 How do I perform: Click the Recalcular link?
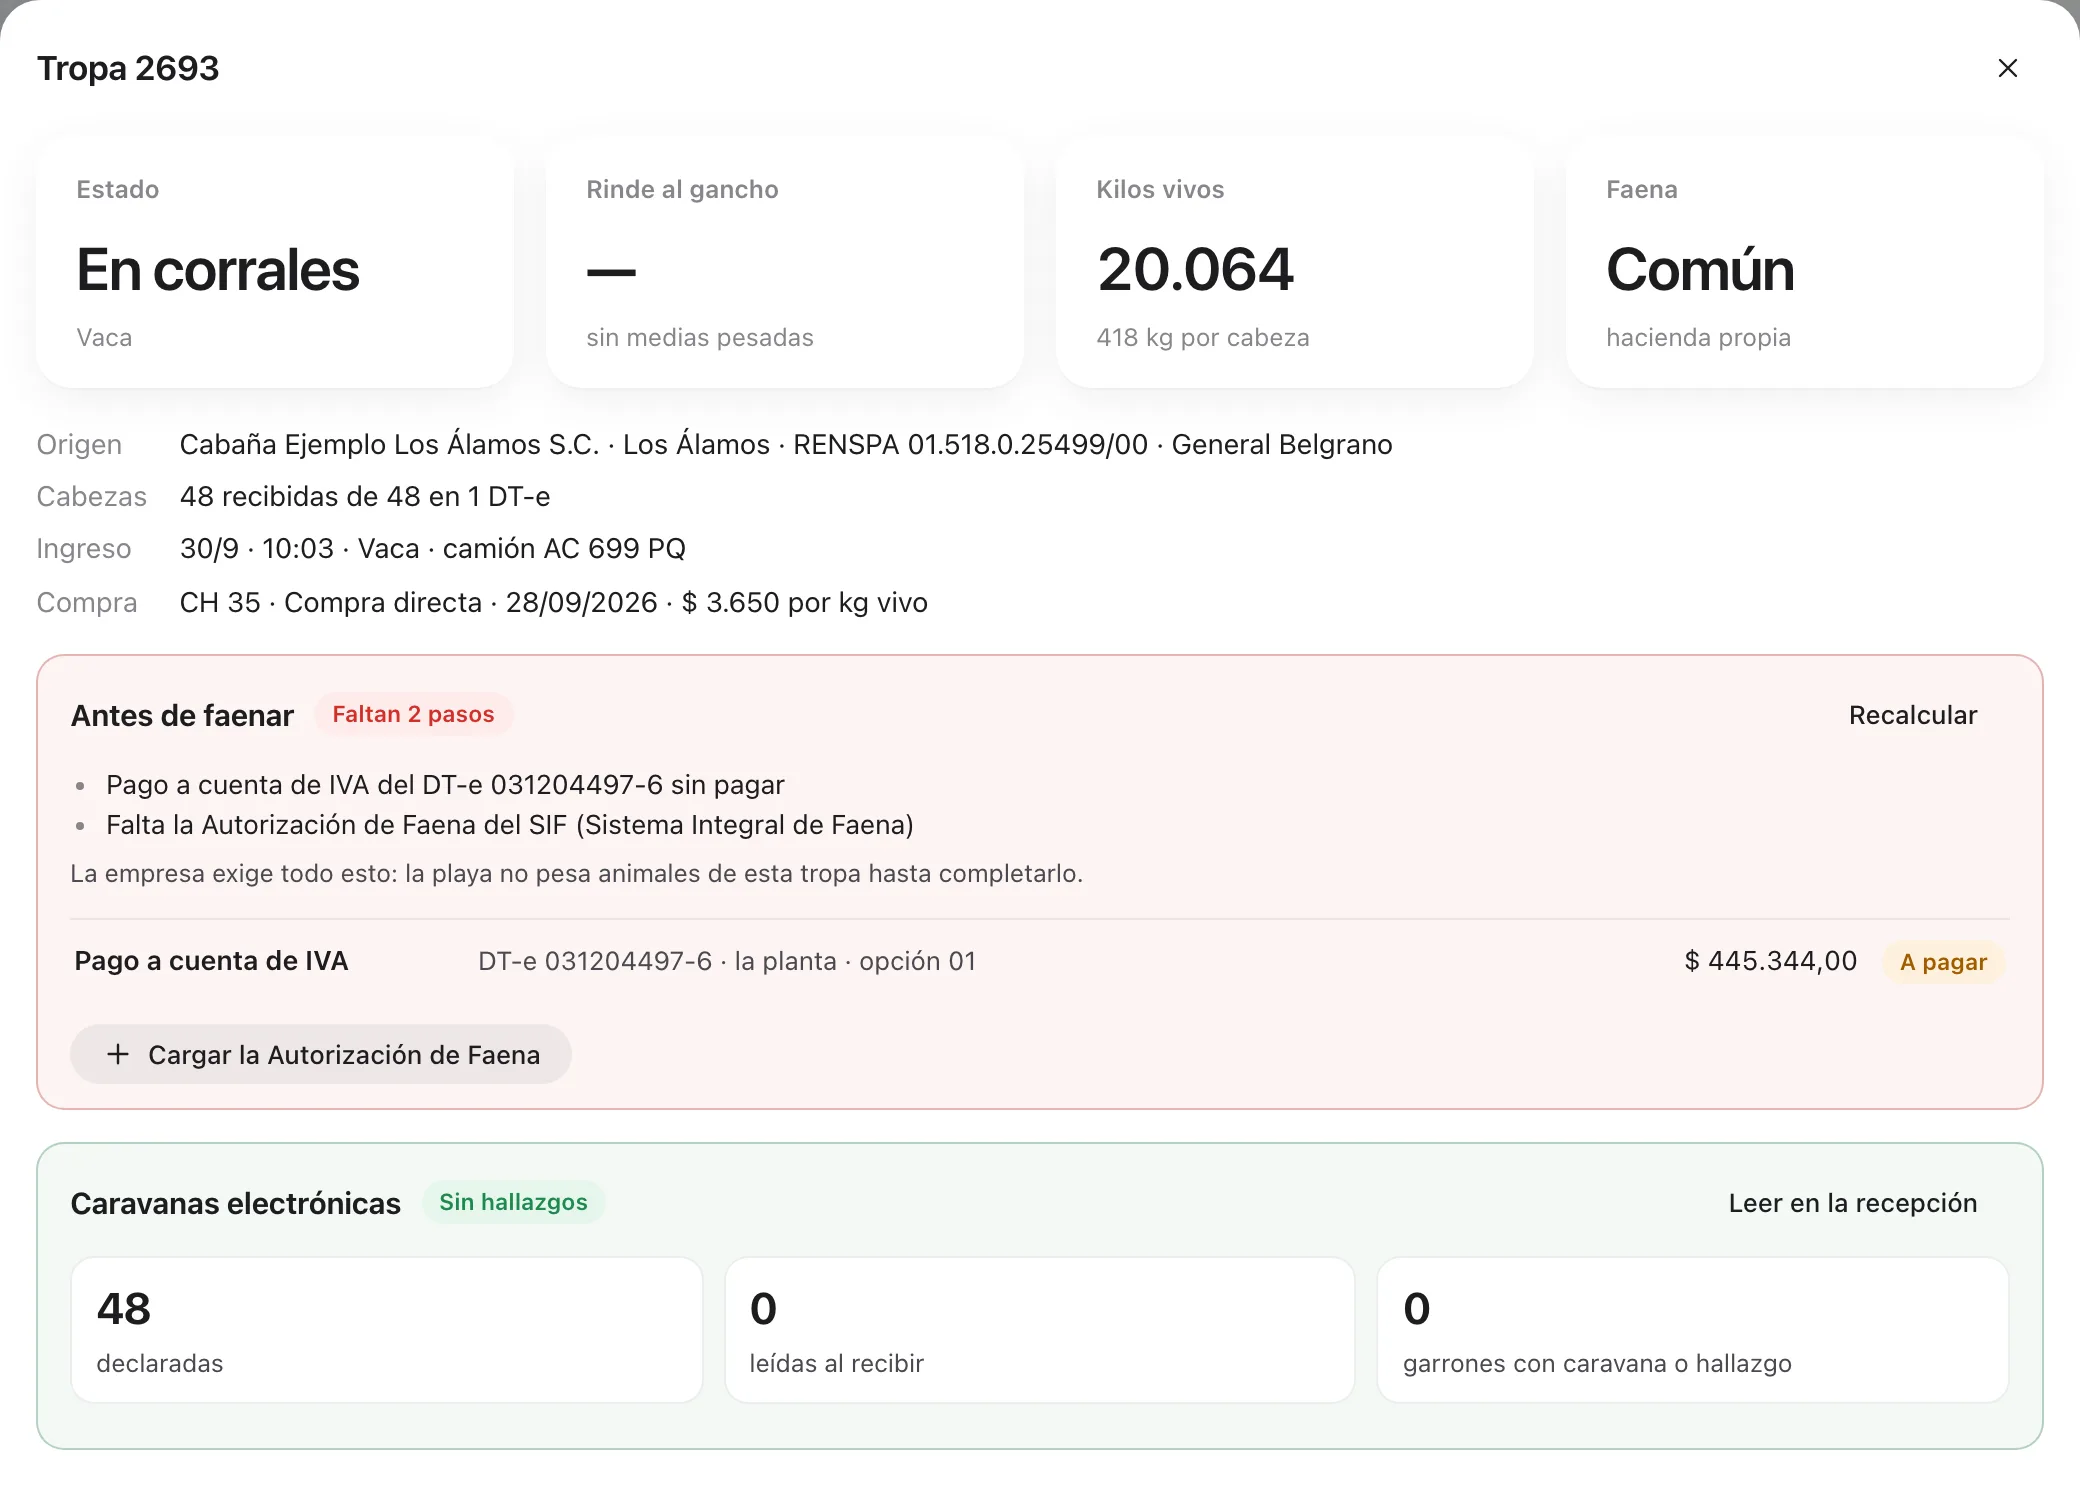click(x=1912, y=715)
